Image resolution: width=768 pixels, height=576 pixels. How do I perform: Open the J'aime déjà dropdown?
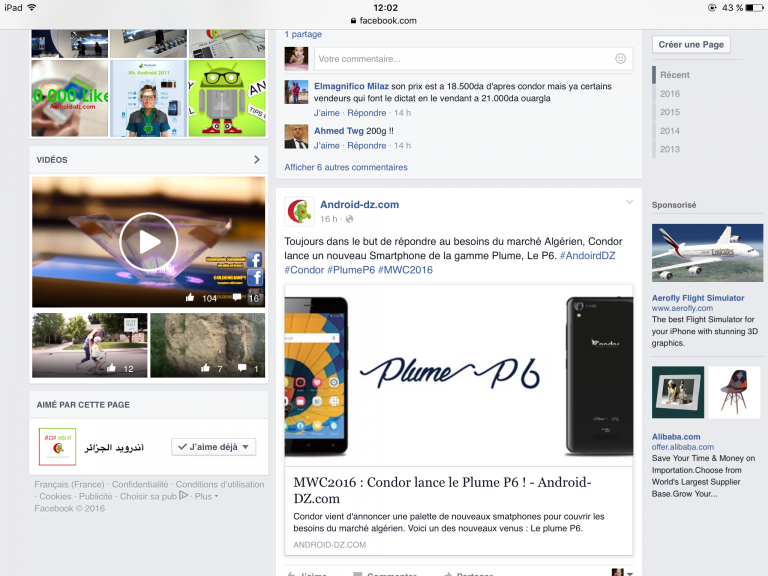point(214,447)
